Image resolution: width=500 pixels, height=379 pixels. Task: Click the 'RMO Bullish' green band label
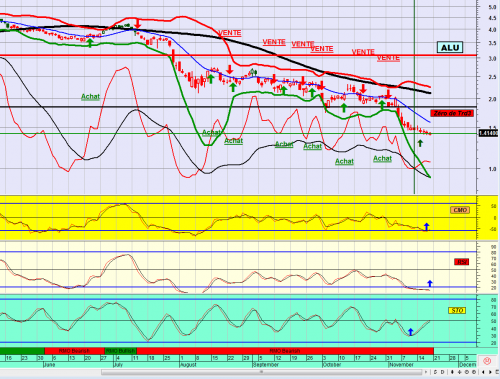(120, 351)
